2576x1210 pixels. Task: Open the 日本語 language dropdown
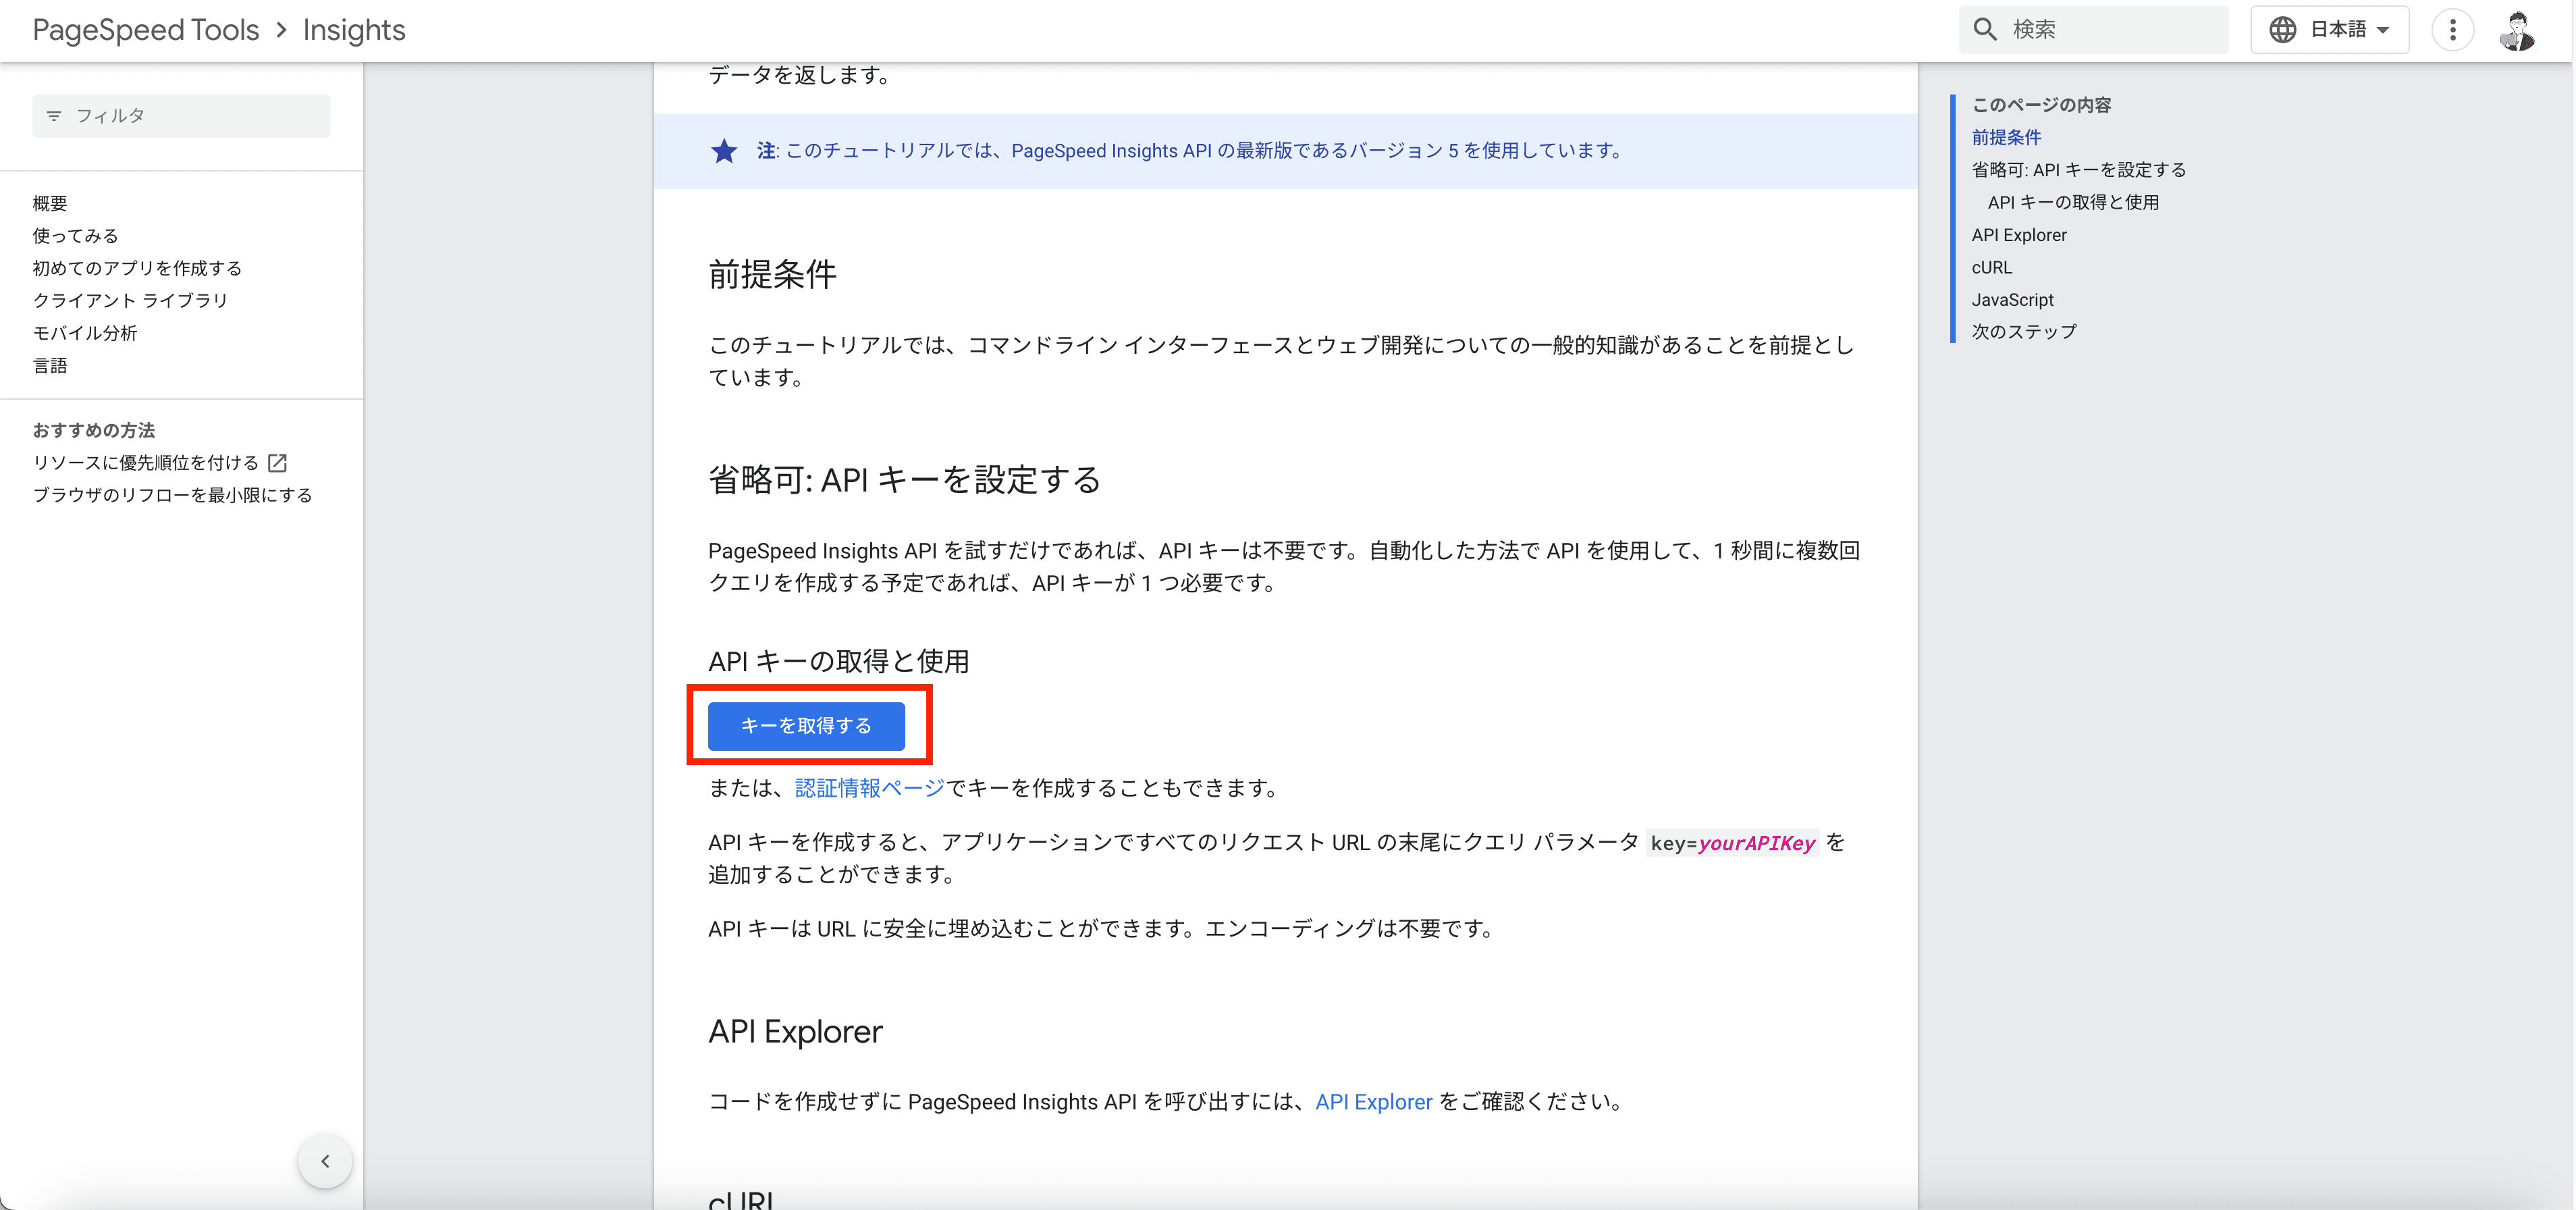pyautogui.click(x=2329, y=30)
